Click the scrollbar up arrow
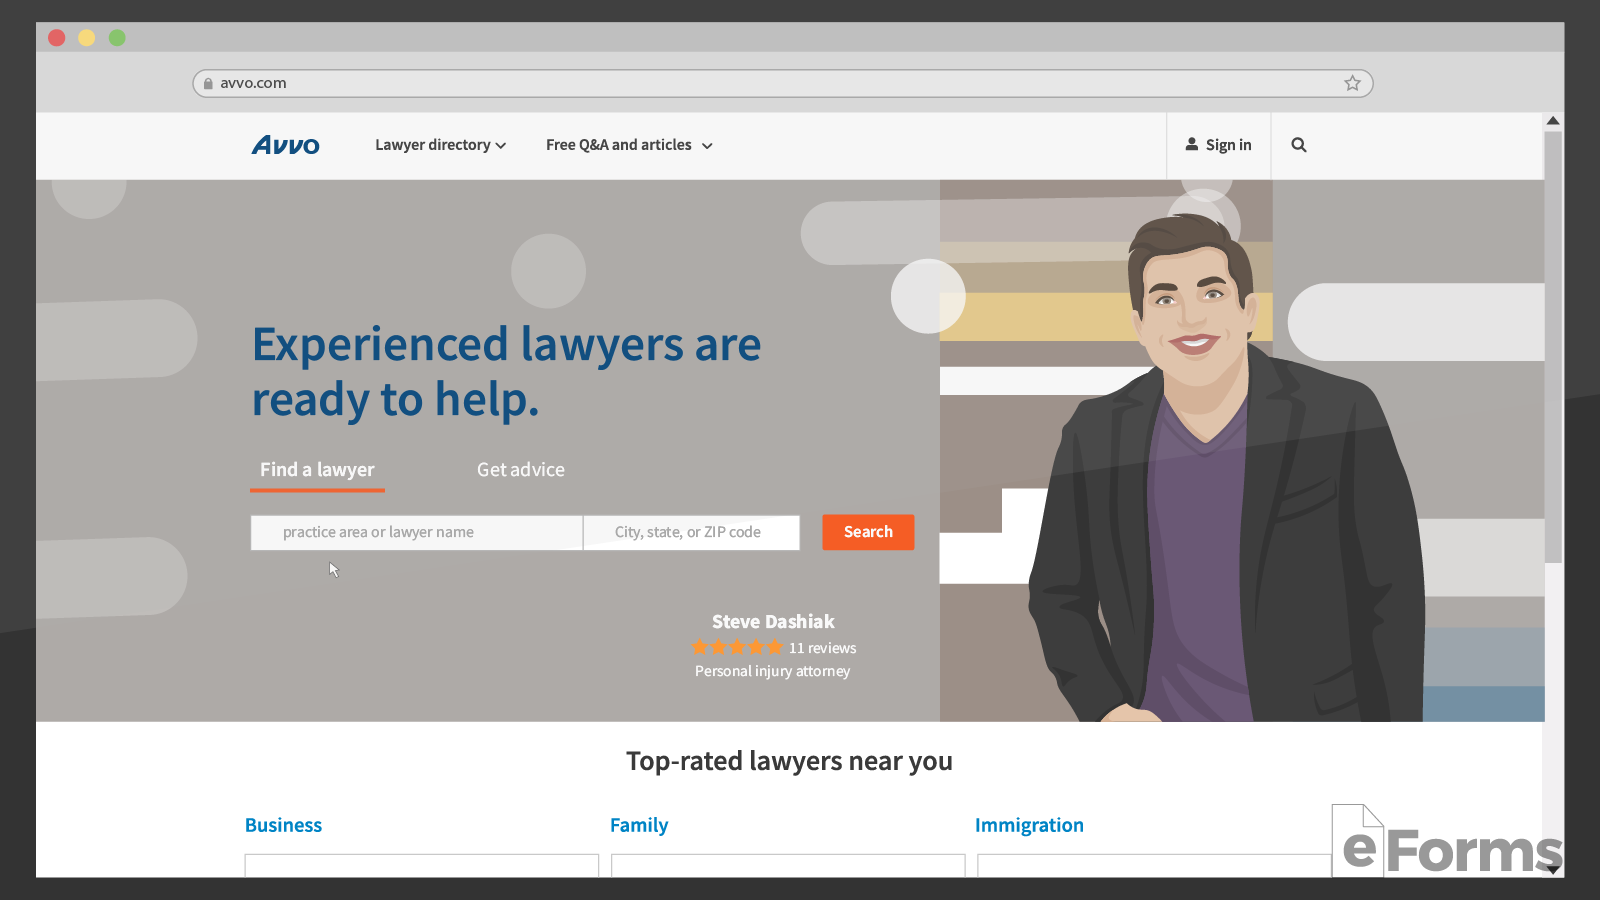Screen dimensions: 1600x900 pyautogui.click(x=1553, y=121)
